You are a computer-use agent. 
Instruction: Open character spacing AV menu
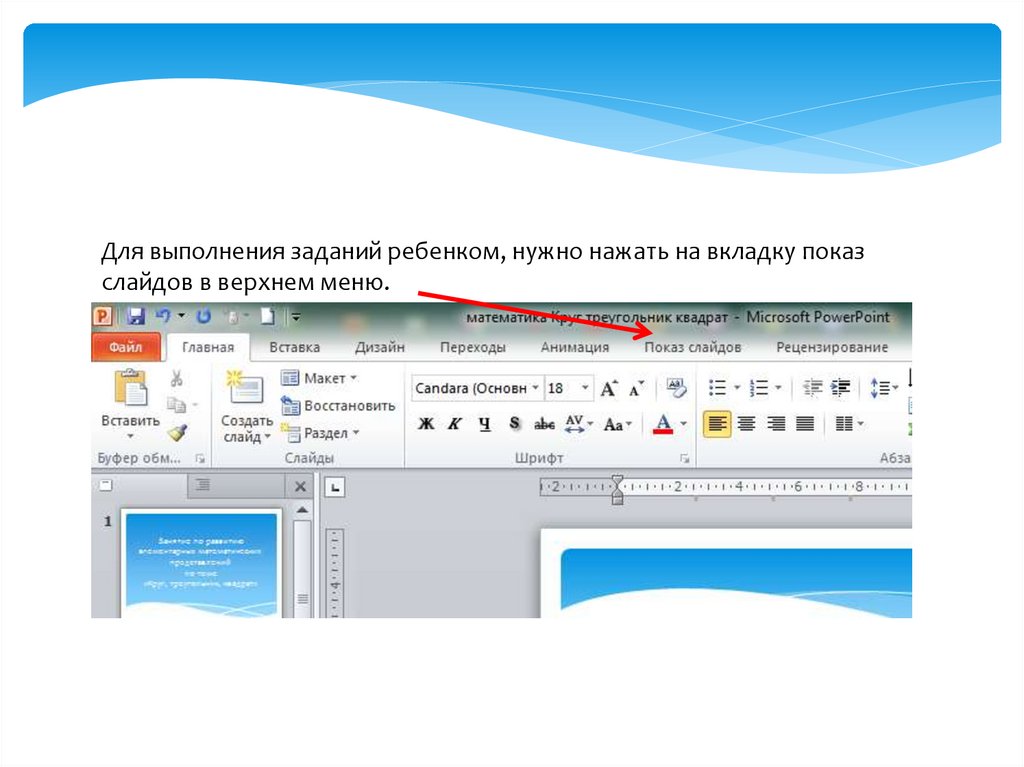click(x=579, y=424)
